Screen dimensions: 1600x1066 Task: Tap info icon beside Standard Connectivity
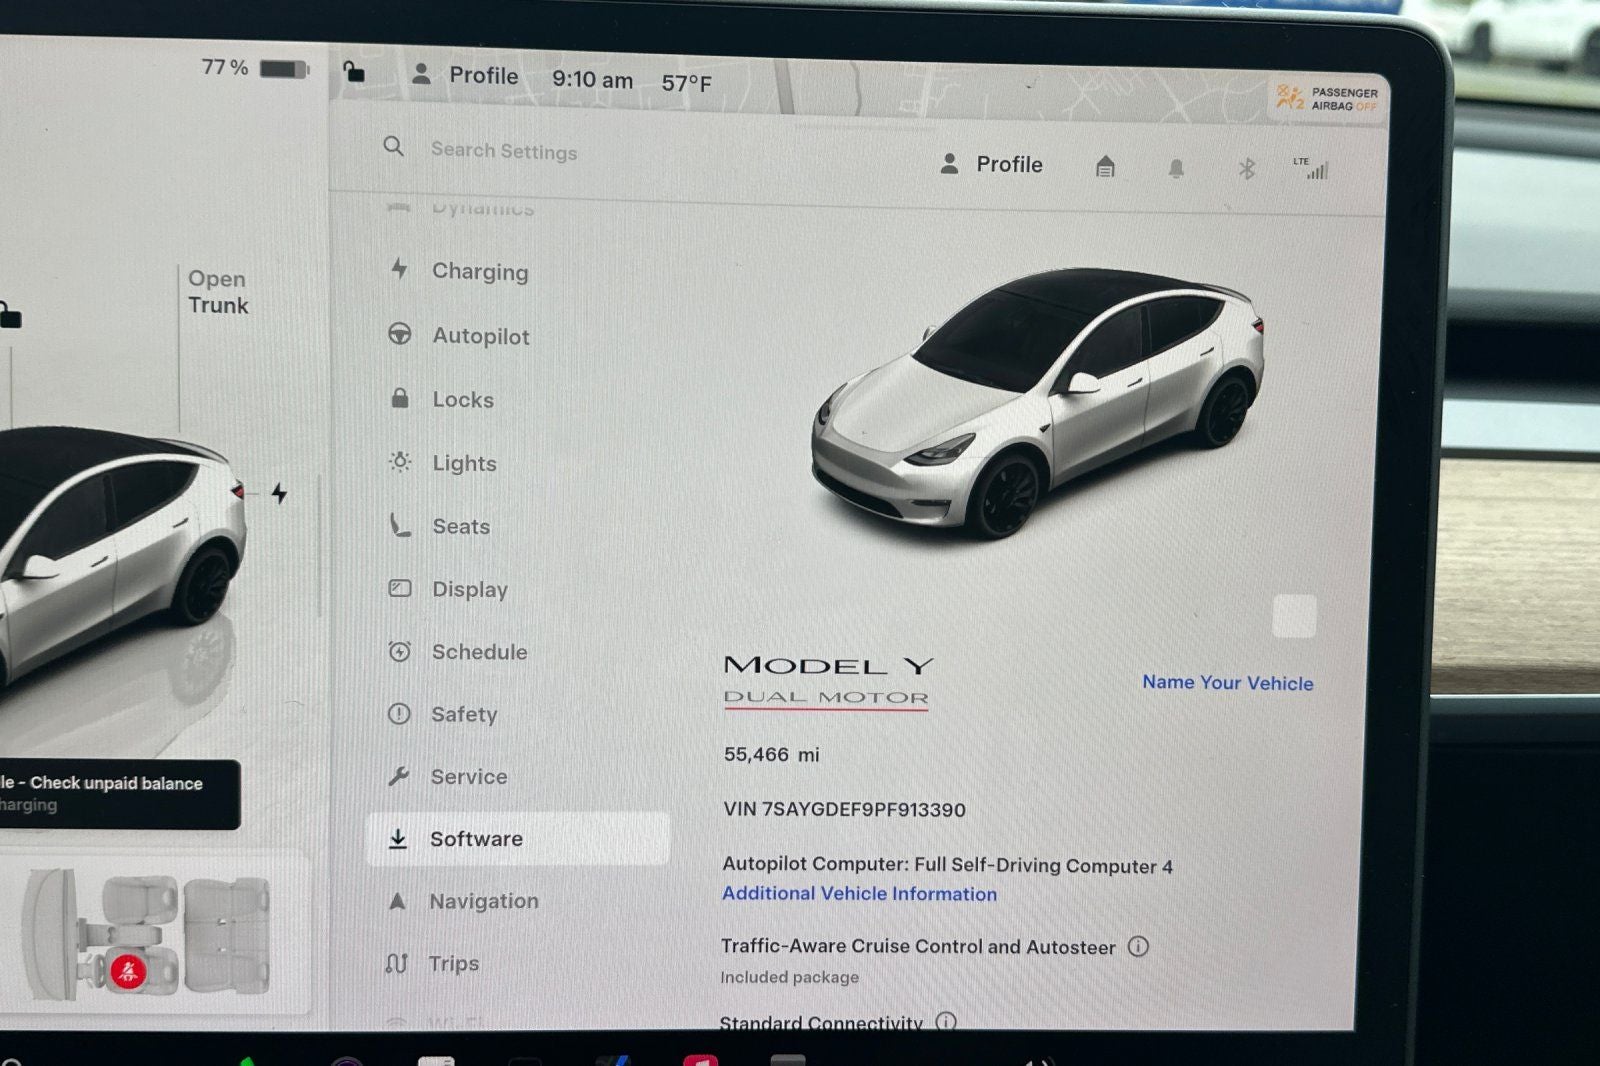[946, 1021]
